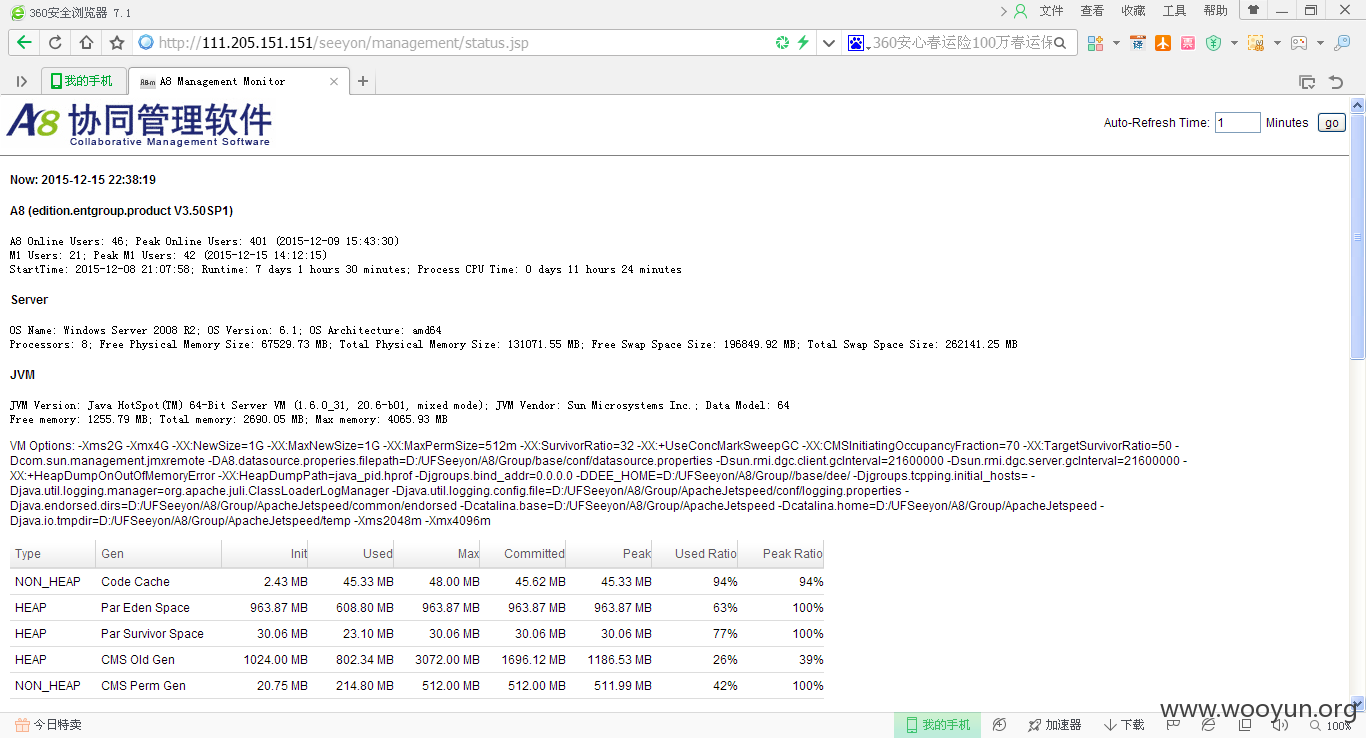Expand the arrow beside the extensions grid
The image size is (1366, 738).
click(x=1116, y=43)
